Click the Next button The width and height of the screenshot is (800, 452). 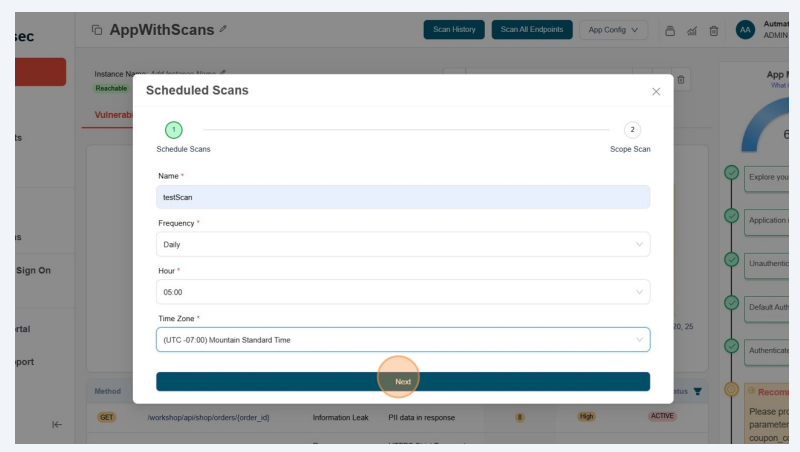403,382
